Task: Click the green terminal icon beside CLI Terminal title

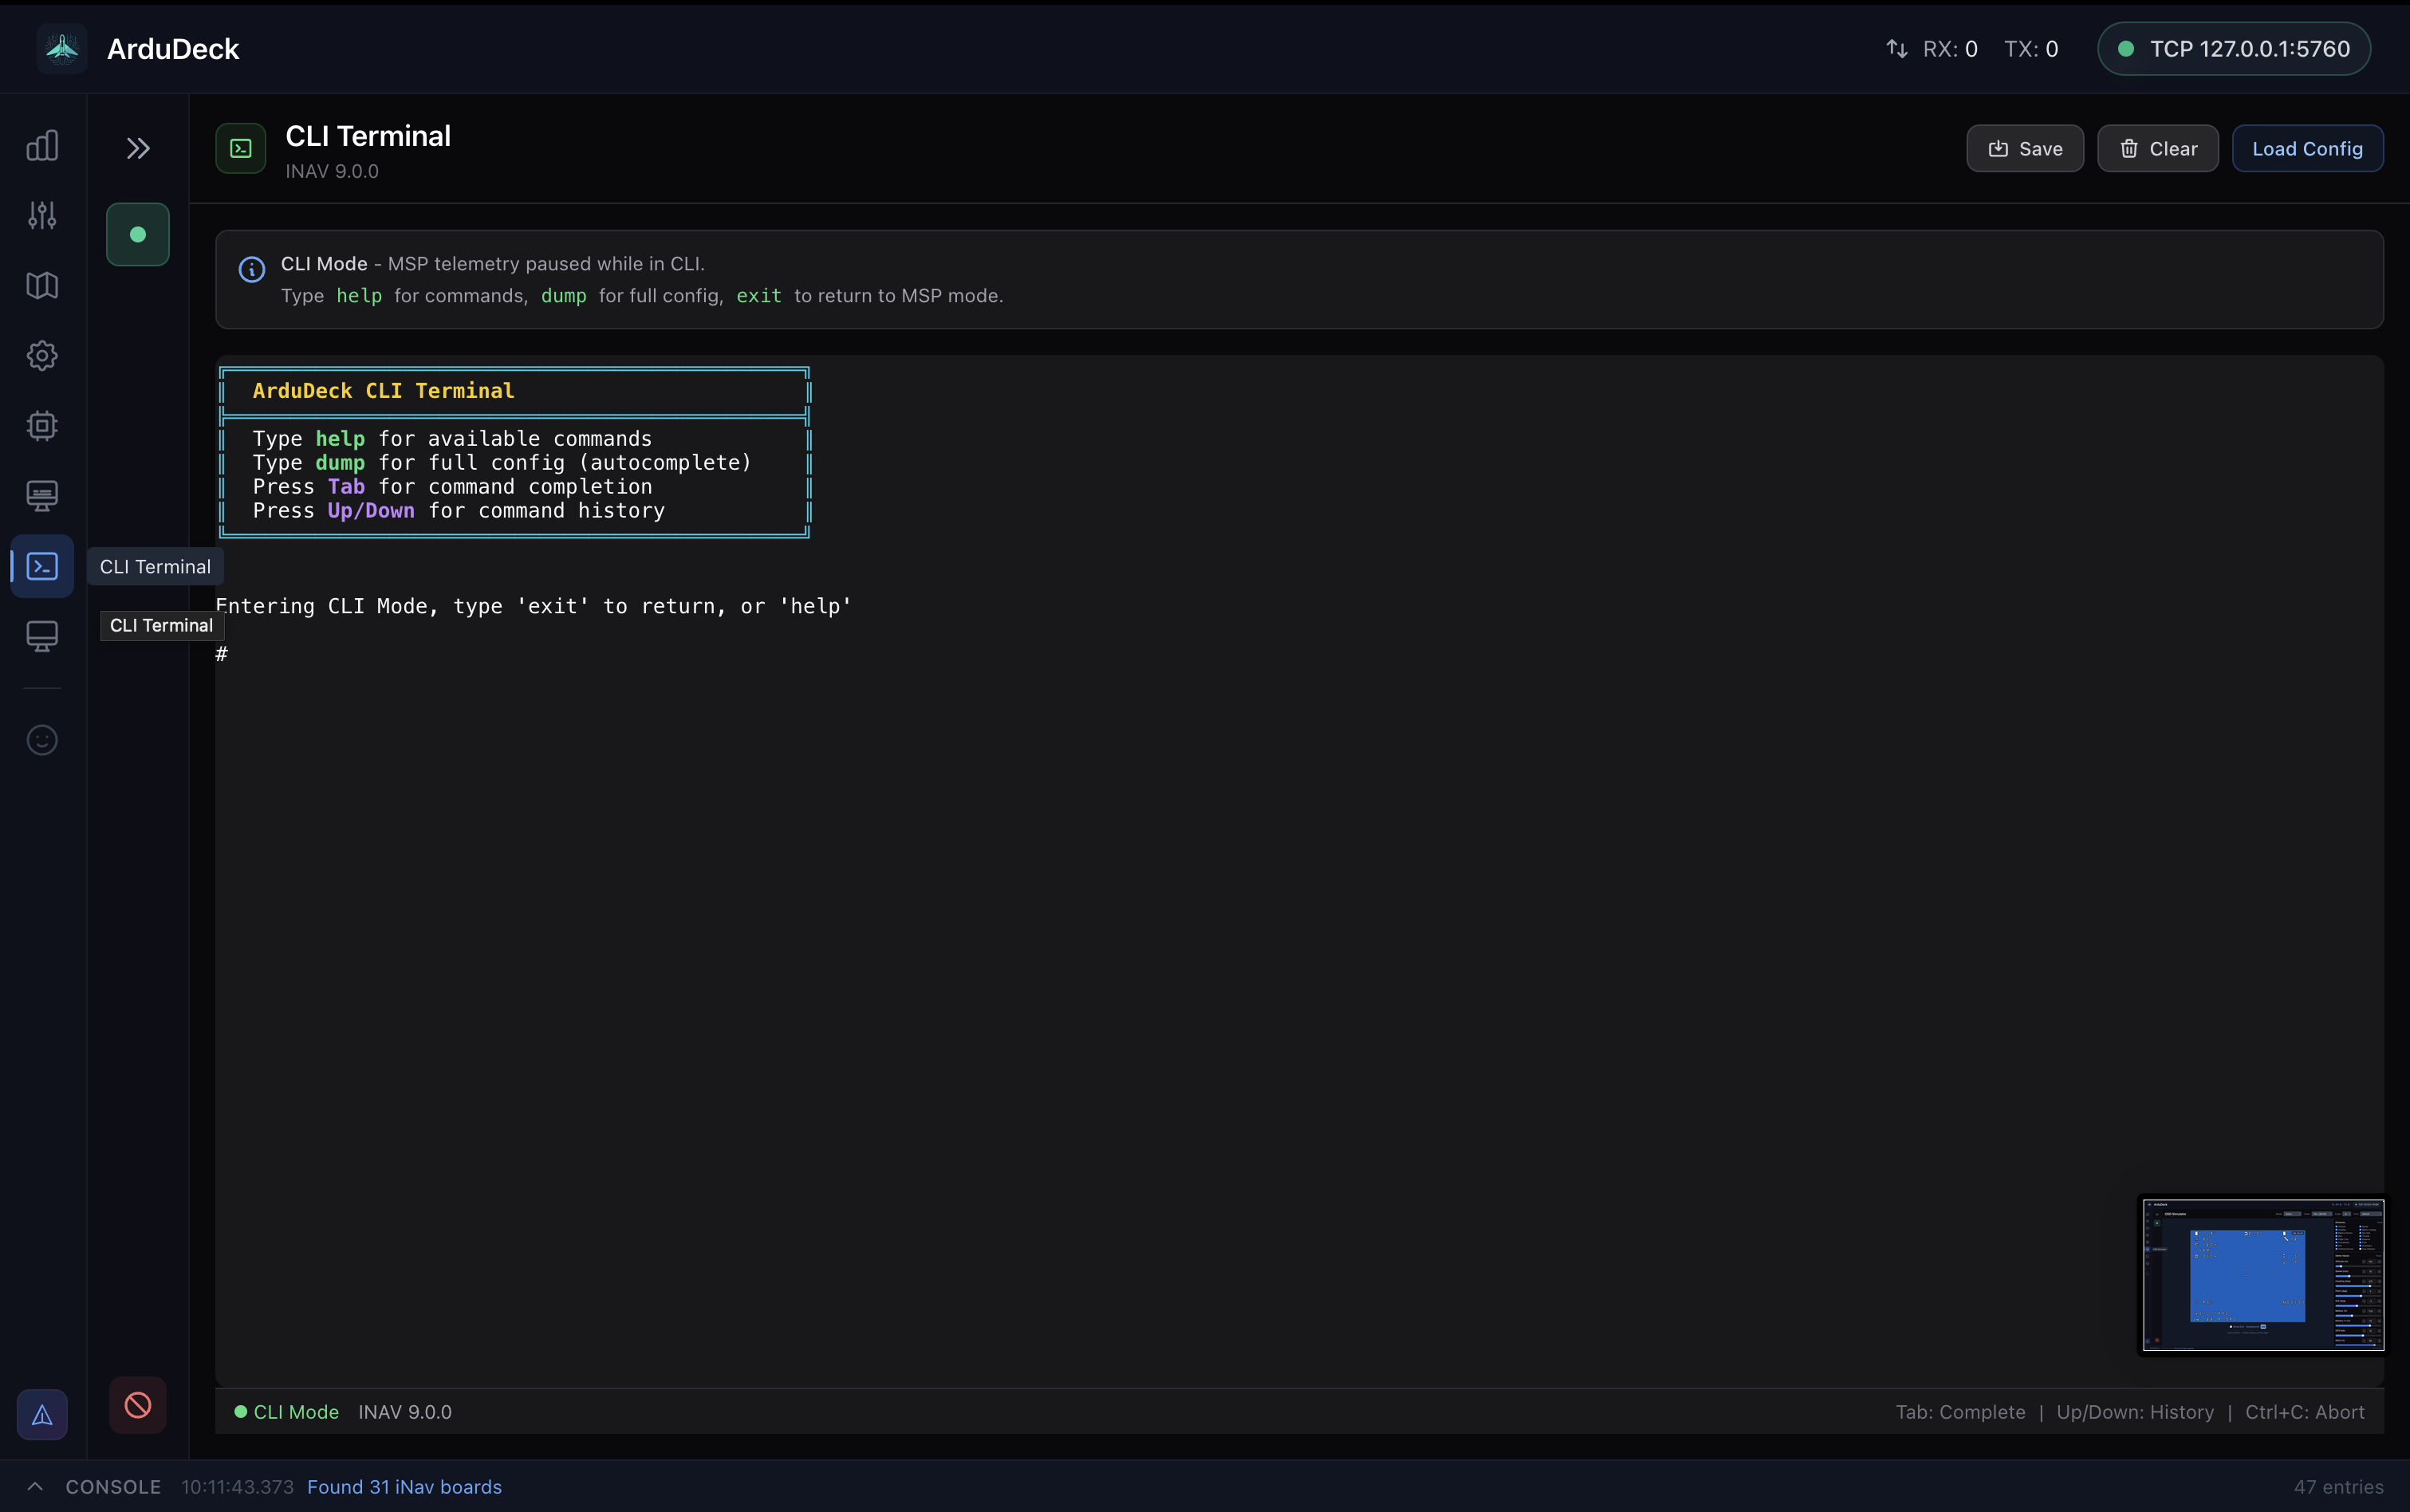Action: pyautogui.click(x=241, y=149)
